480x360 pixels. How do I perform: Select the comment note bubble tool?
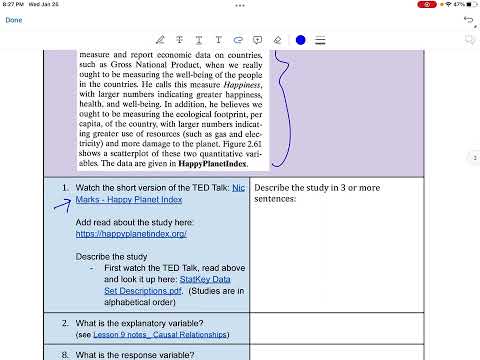[x=257, y=40]
